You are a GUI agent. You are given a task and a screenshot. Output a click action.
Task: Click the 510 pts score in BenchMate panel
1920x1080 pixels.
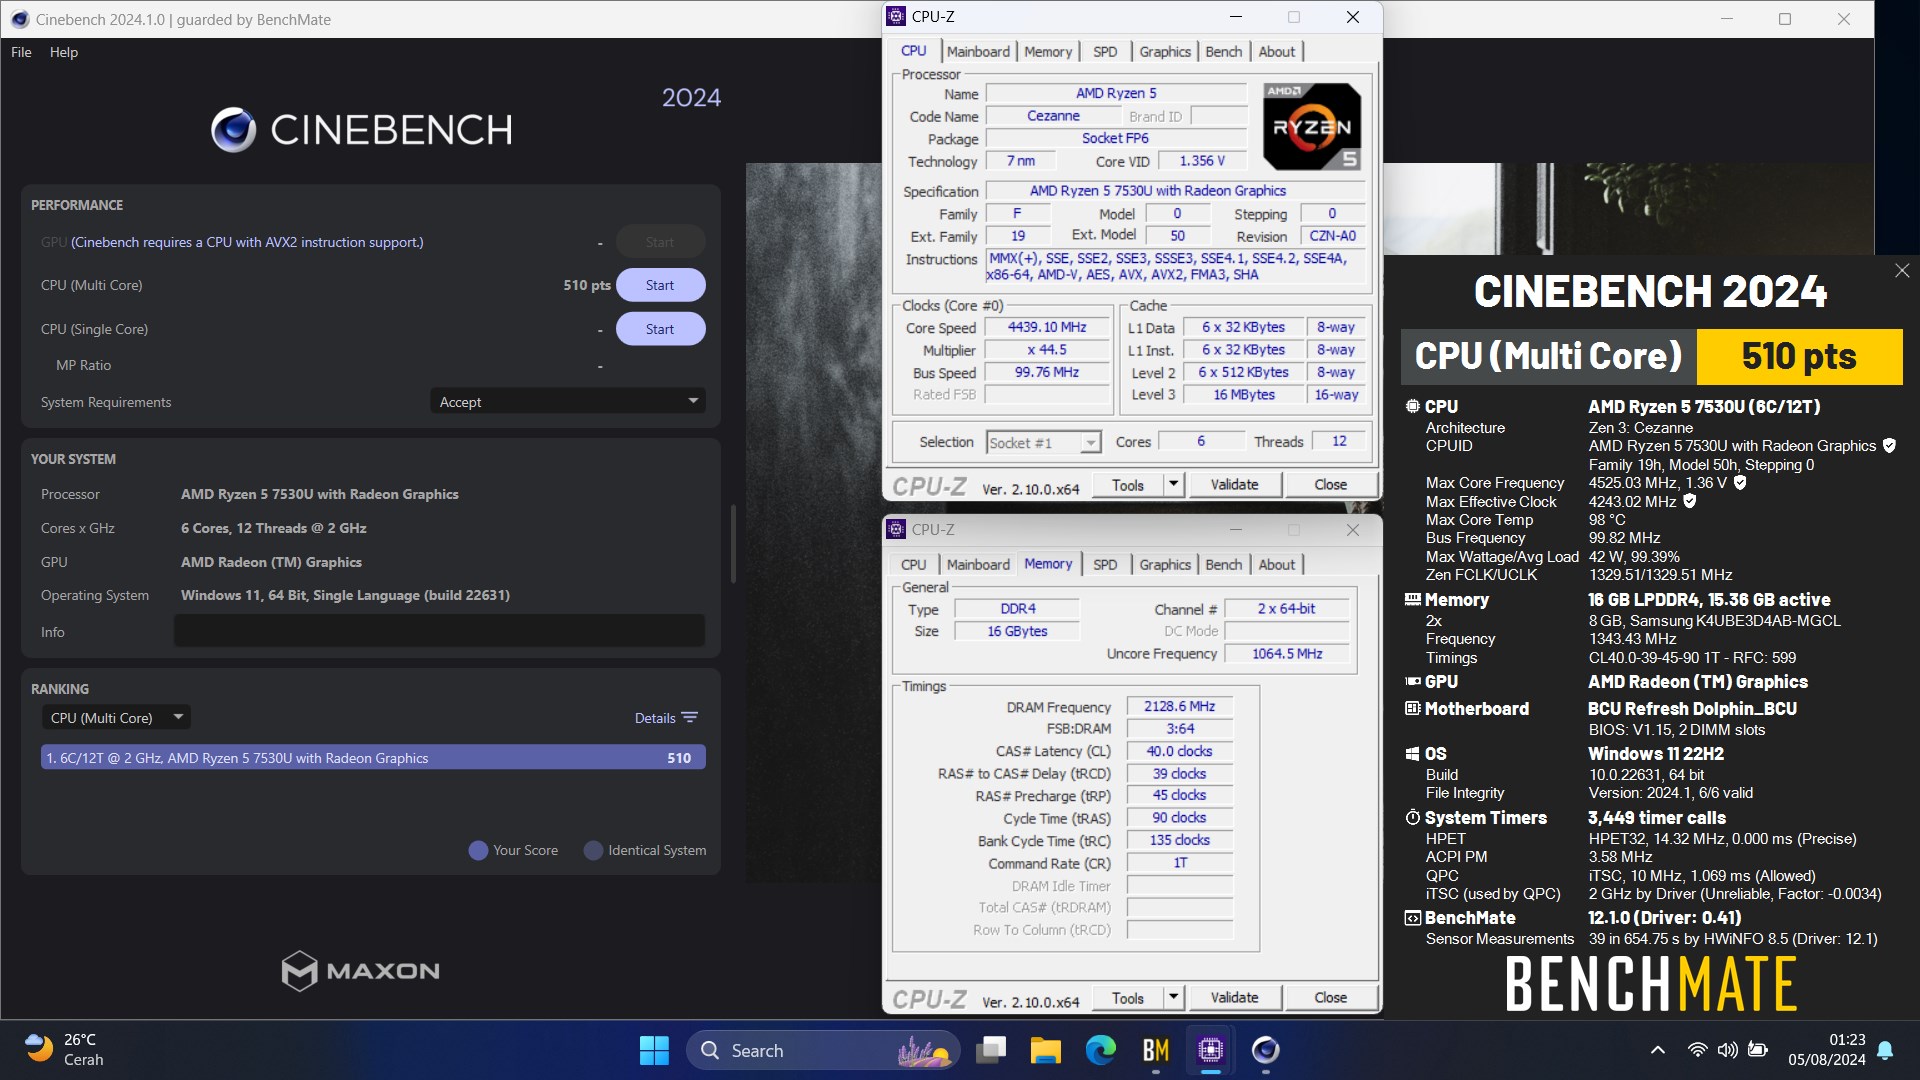[x=1799, y=357]
